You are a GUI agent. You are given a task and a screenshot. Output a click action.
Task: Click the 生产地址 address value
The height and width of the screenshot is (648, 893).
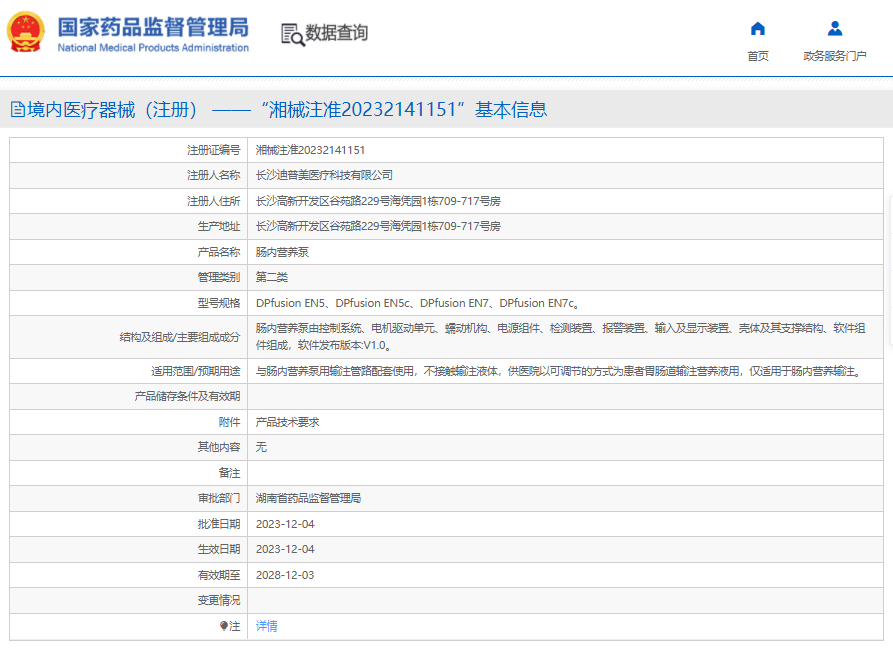378,226
